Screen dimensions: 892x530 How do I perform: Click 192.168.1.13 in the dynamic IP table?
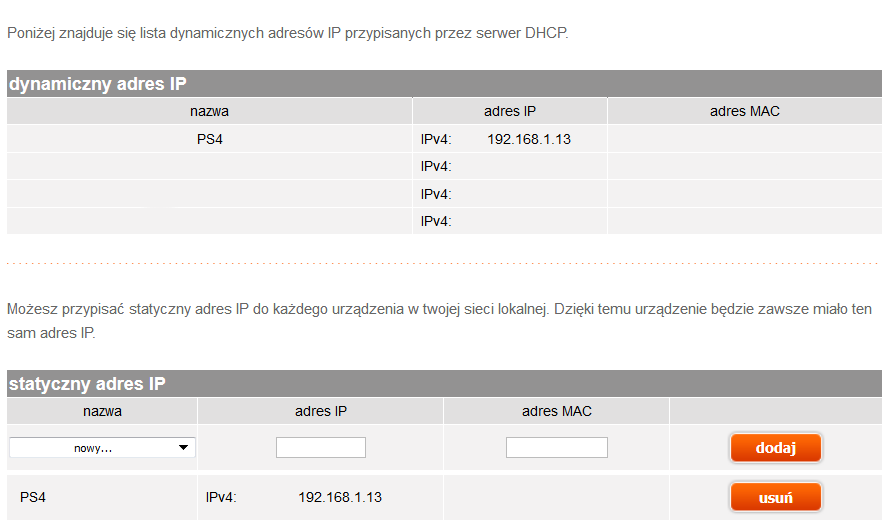tap(529, 139)
